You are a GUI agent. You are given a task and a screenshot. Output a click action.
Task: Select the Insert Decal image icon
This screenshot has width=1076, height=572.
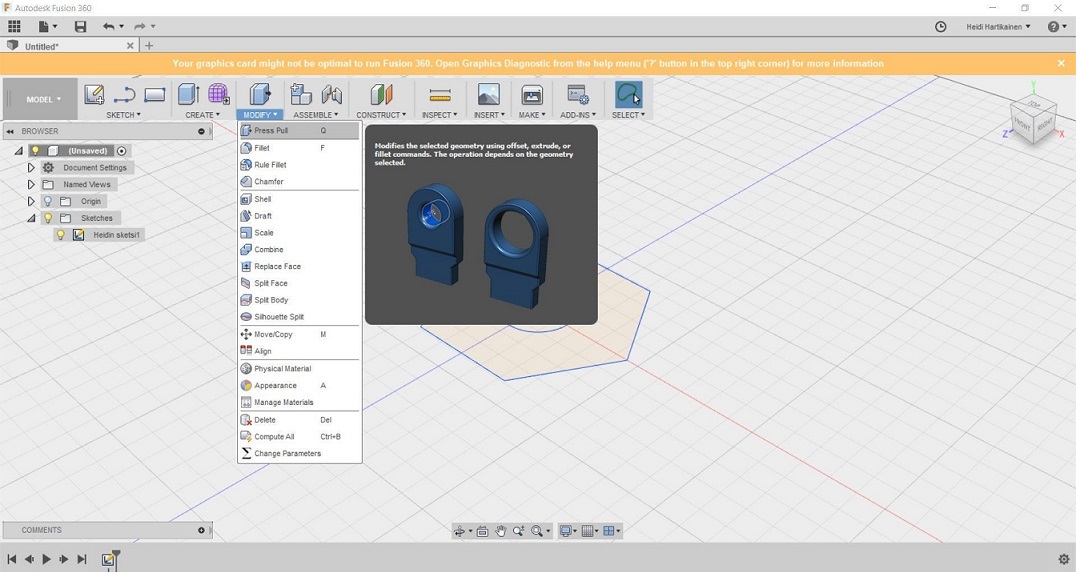(489, 94)
